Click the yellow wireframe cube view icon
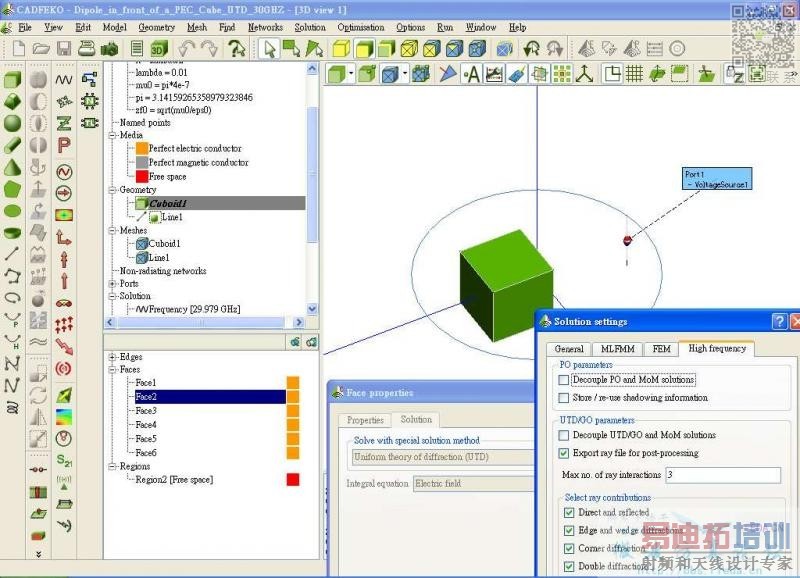The height and width of the screenshot is (578, 800). pyautogui.click(x=410, y=49)
